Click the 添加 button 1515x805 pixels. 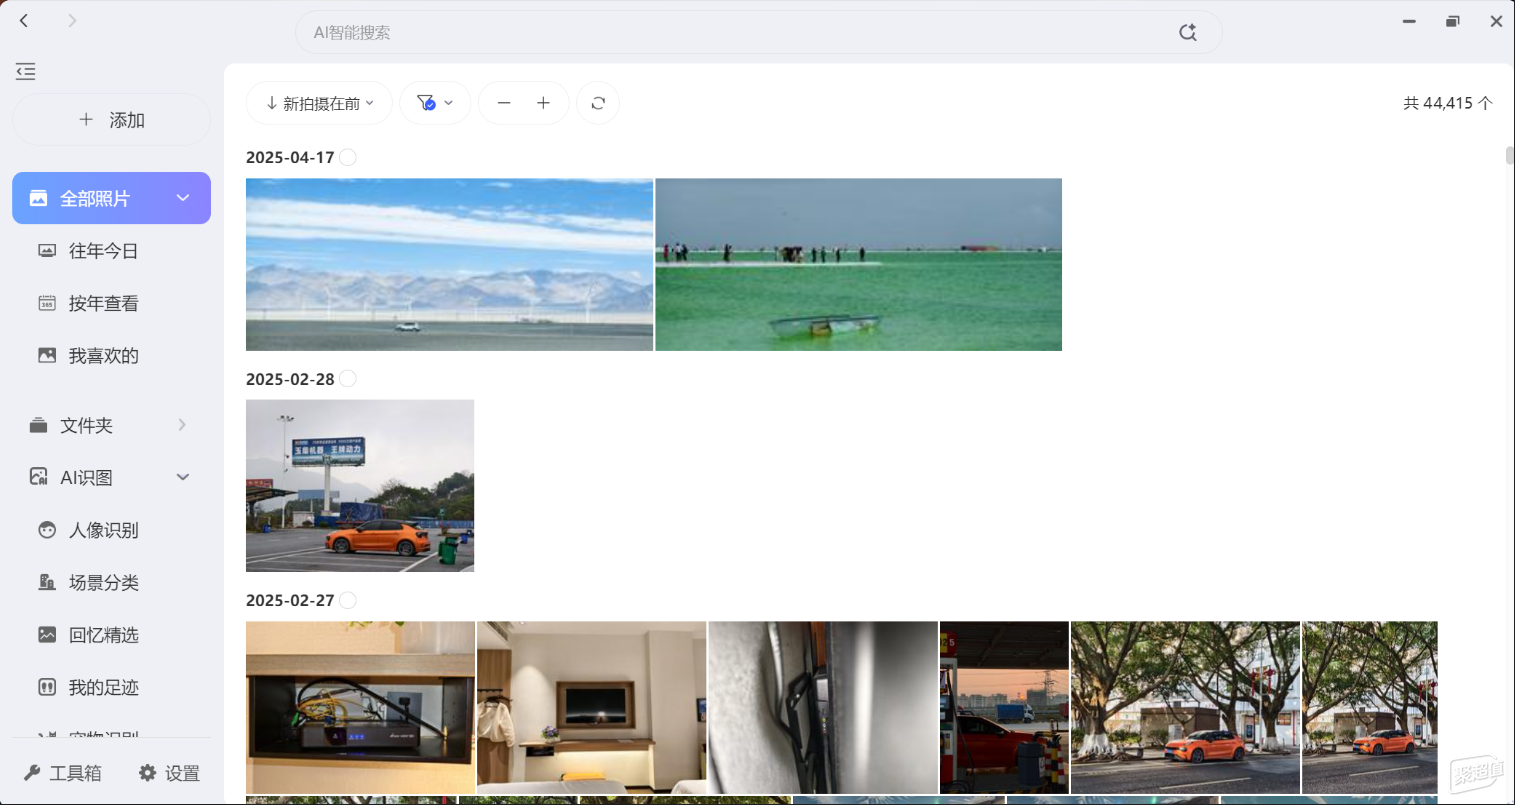coord(111,120)
